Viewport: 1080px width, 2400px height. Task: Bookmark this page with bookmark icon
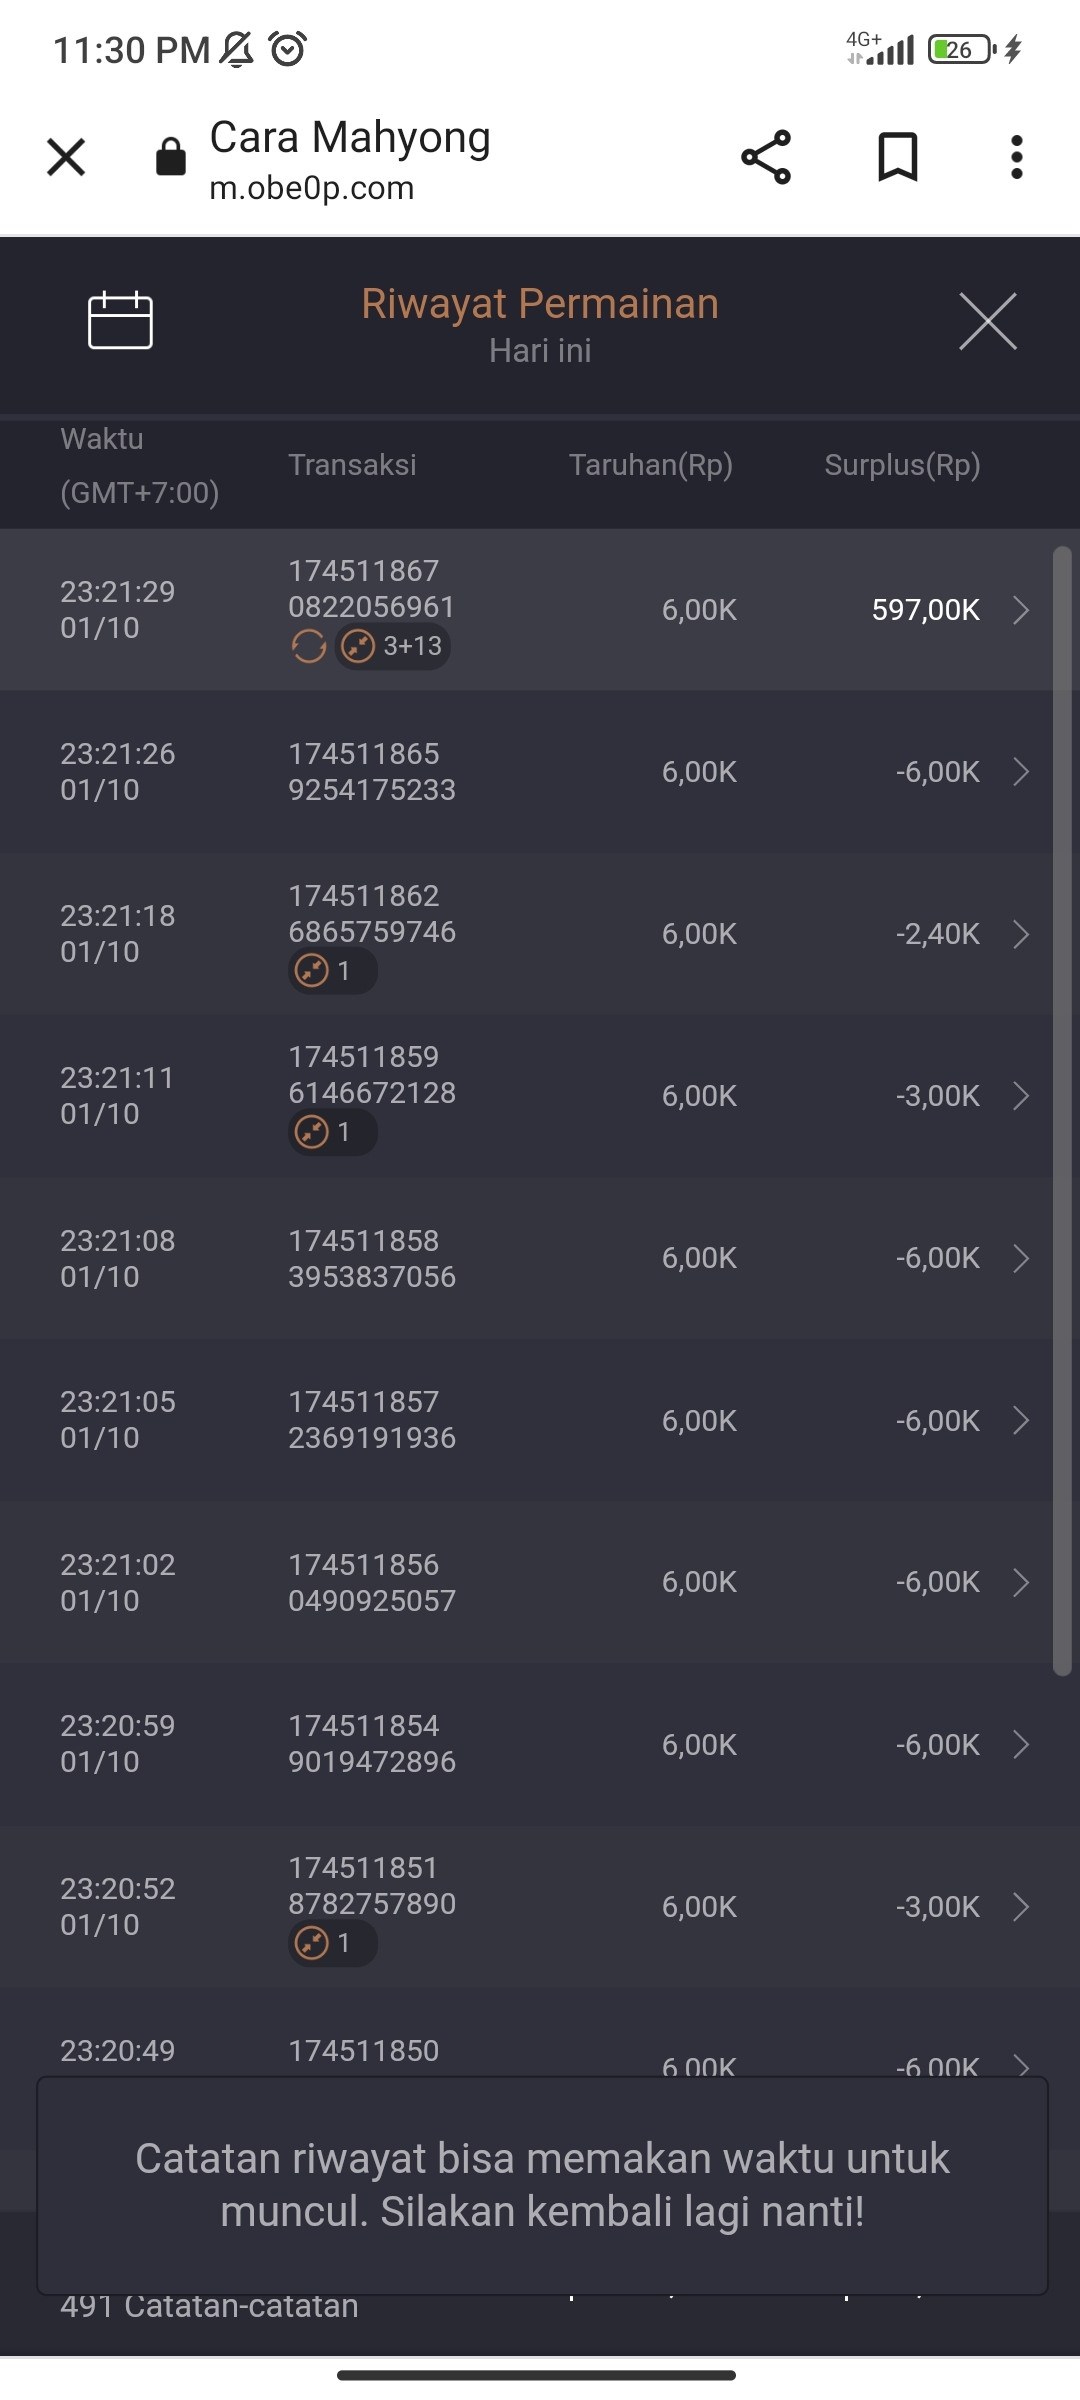(897, 158)
